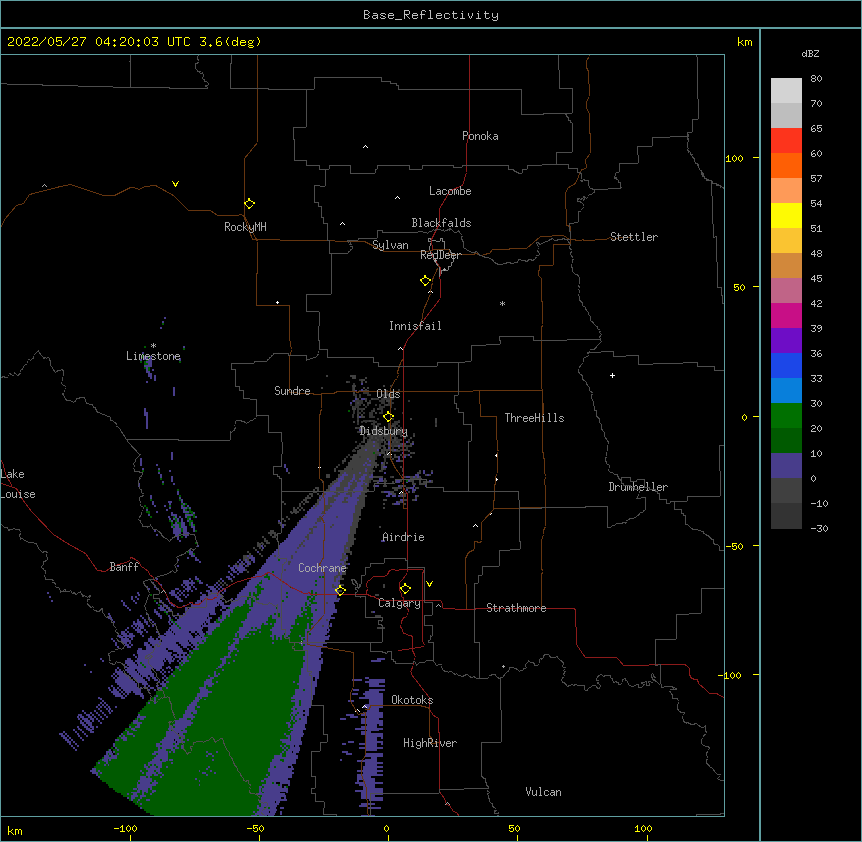
Task: Click the 80 value in the dBZ legend
Action: [x=816, y=79]
